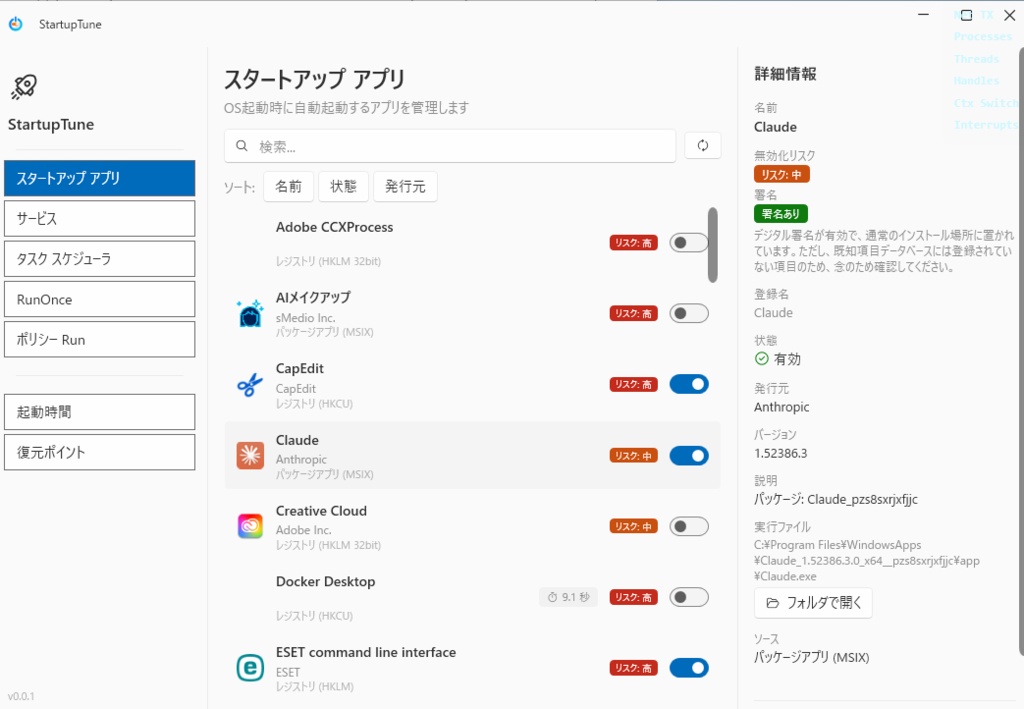The image size is (1024, 709).
Task: Click the リスク: 高 badge for Adobe CCXProcess
Action: [633, 243]
